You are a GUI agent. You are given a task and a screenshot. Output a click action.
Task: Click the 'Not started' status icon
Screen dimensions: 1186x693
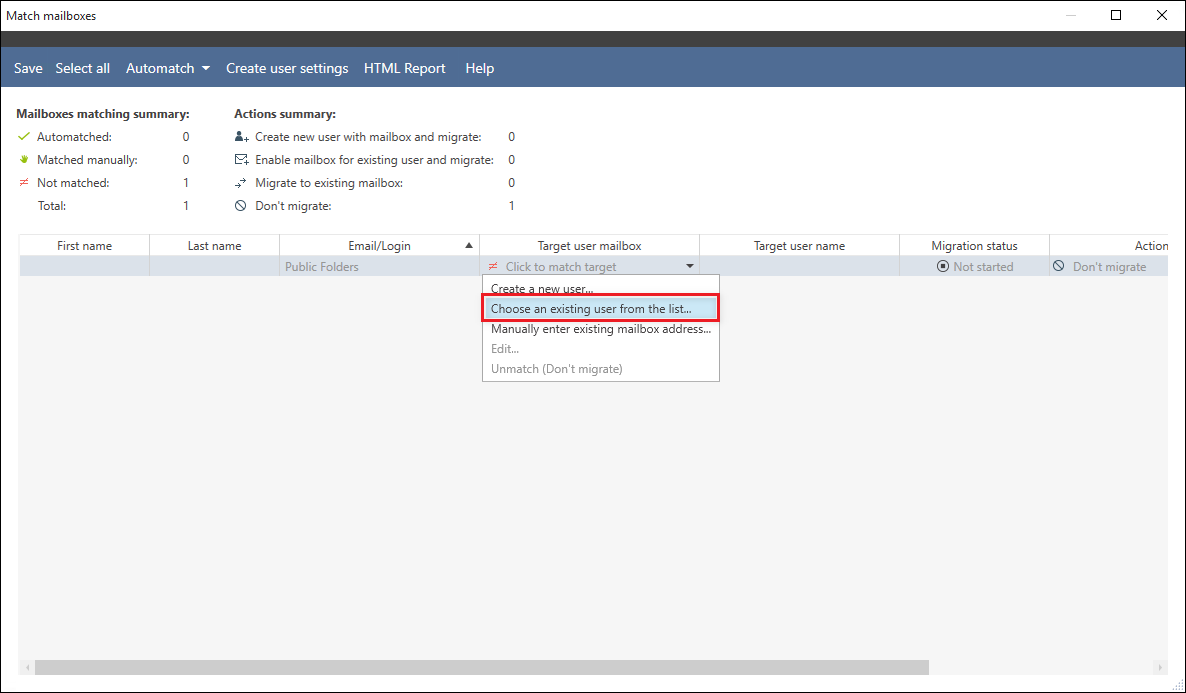click(x=942, y=266)
